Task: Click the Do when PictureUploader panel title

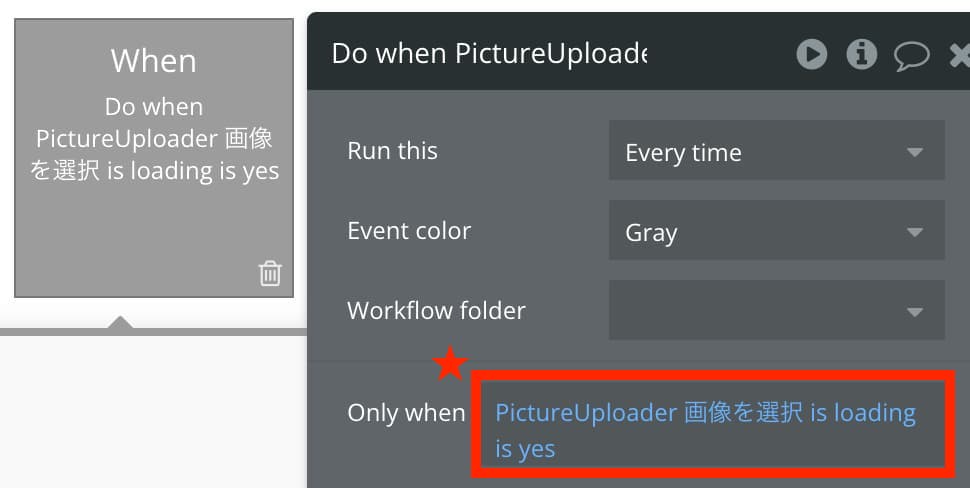Action: tap(489, 54)
